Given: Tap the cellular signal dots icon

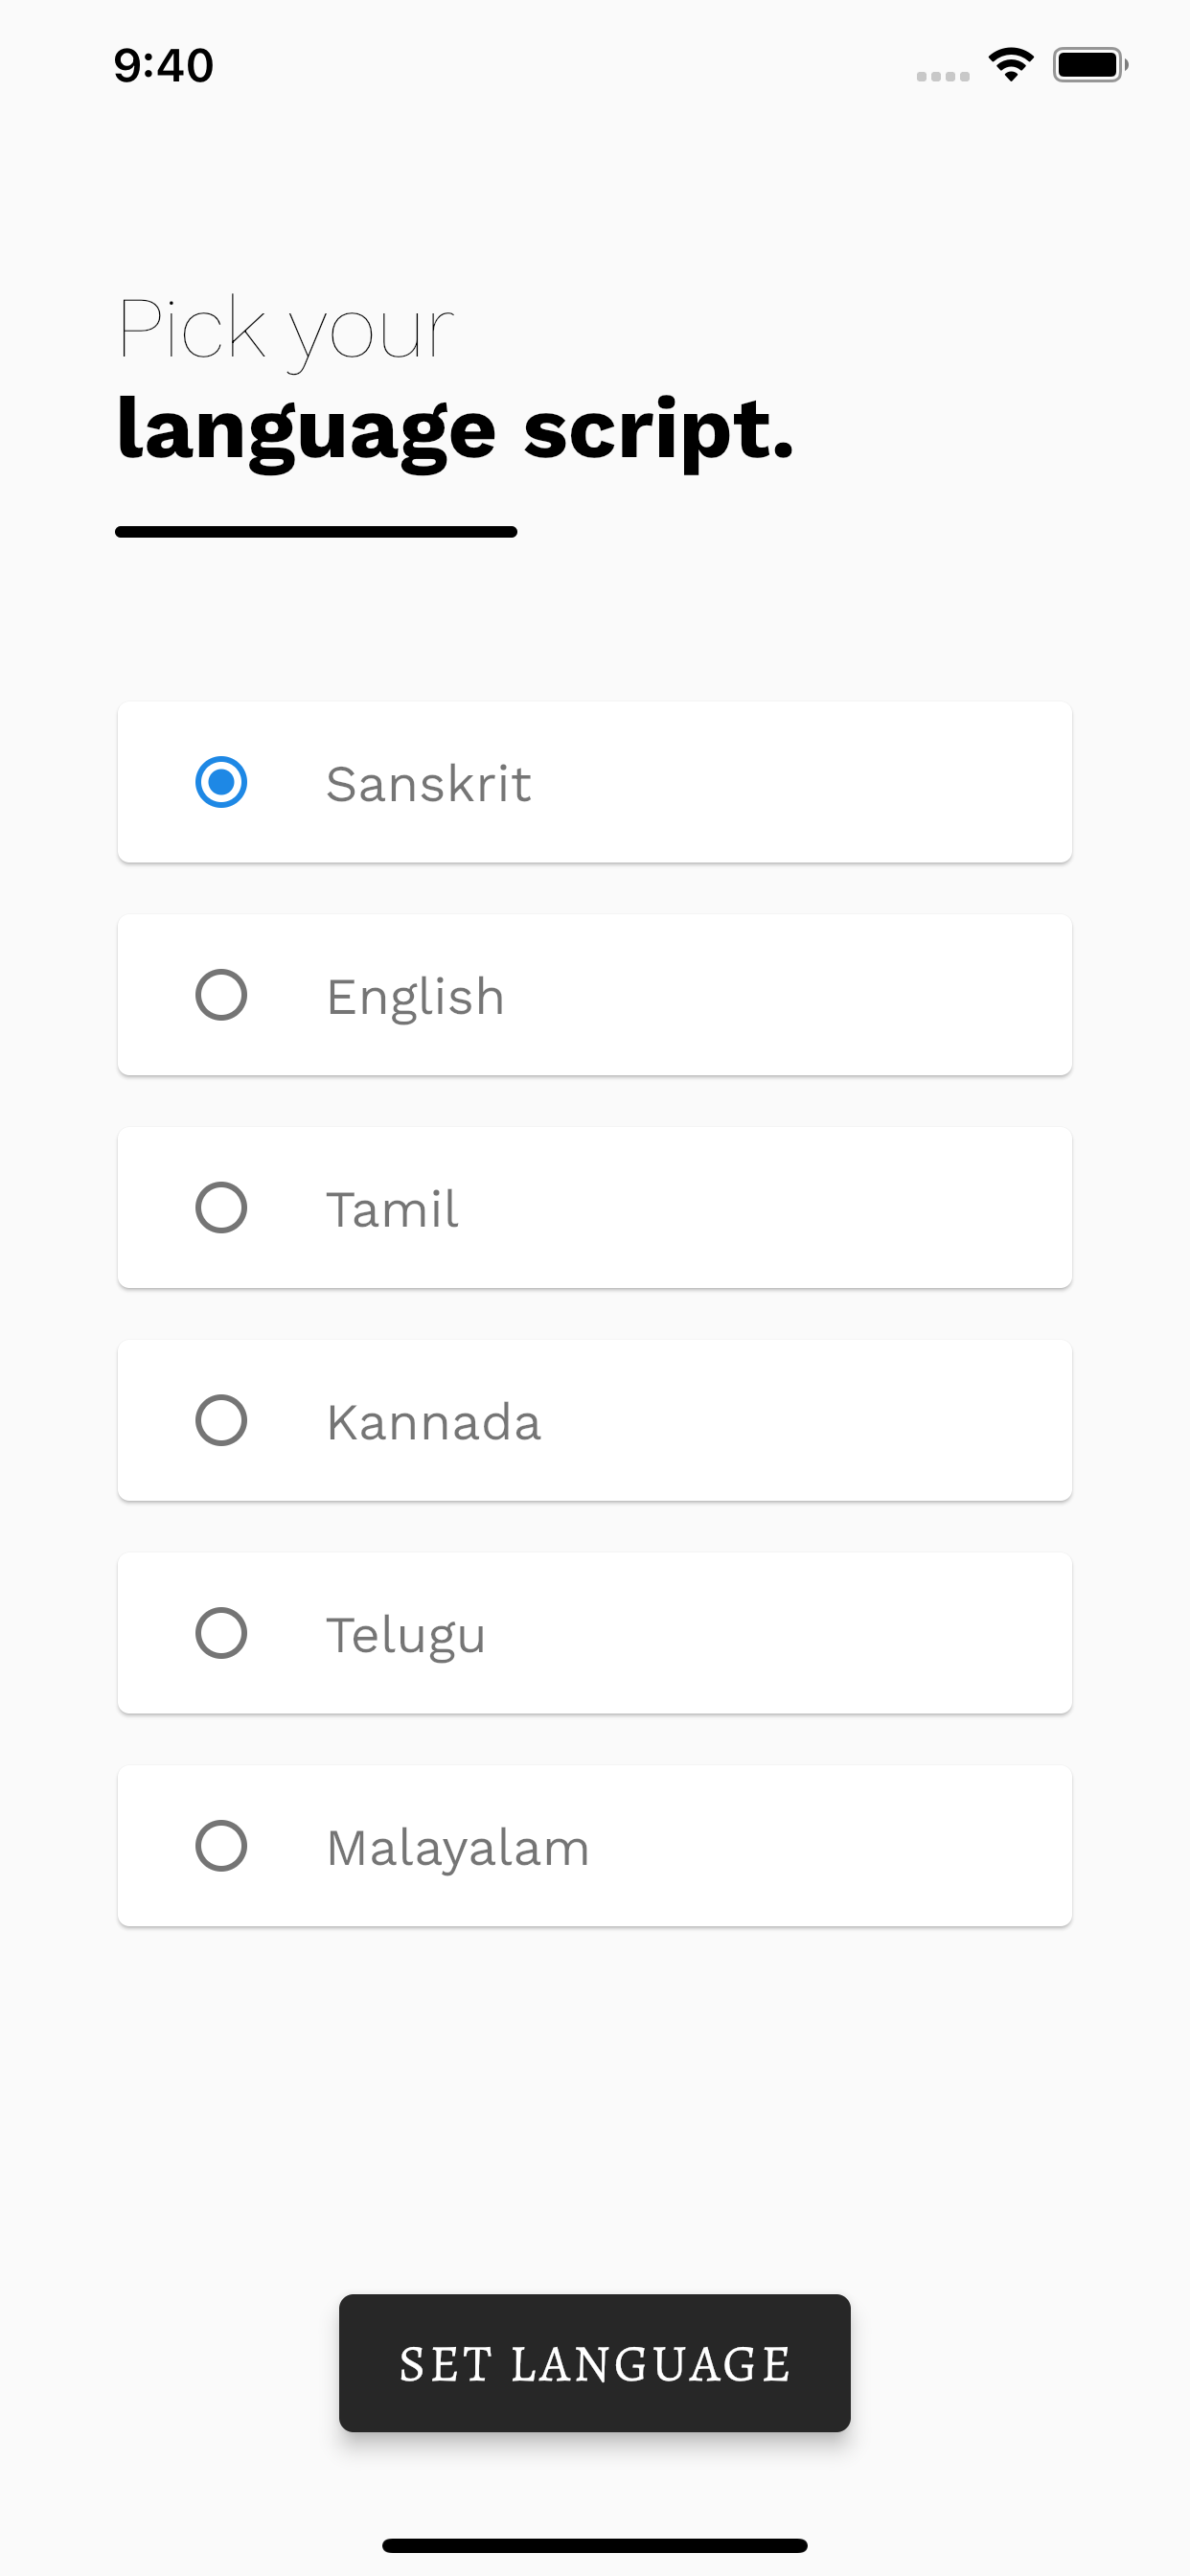Looking at the screenshot, I should tap(943, 76).
